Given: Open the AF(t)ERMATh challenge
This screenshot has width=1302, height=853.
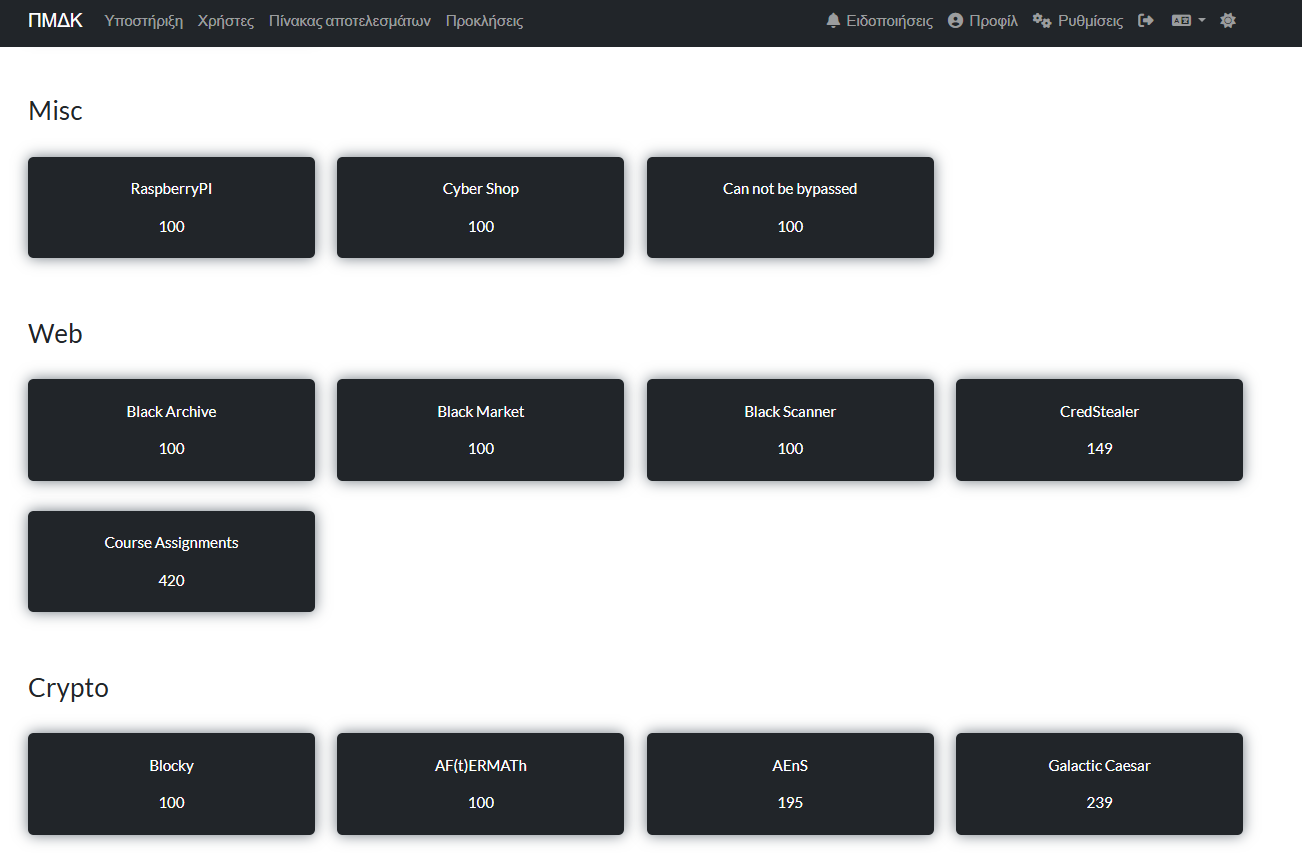Looking at the screenshot, I should tap(480, 784).
